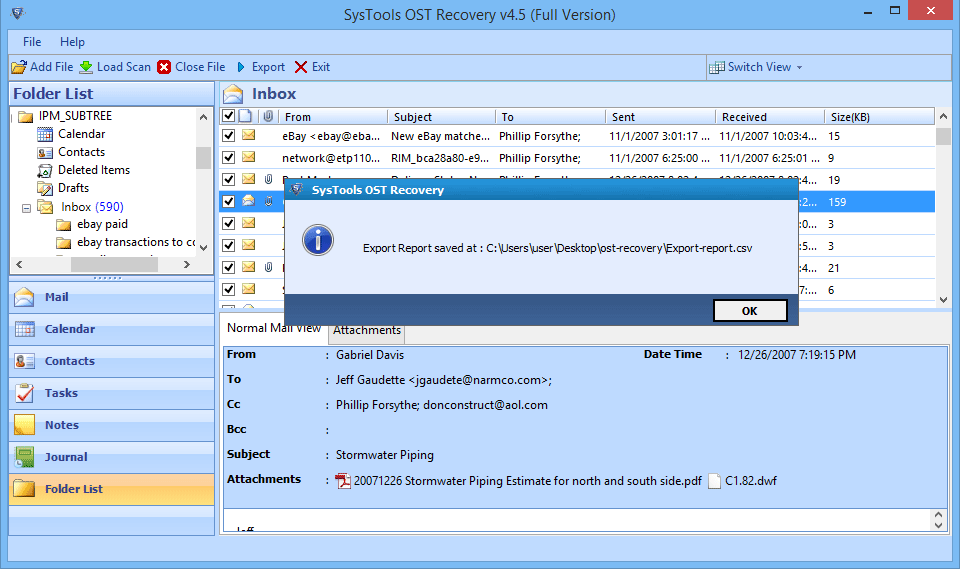The image size is (960, 569).
Task: Toggle the select-all checkbox in list header
Action: pos(228,116)
